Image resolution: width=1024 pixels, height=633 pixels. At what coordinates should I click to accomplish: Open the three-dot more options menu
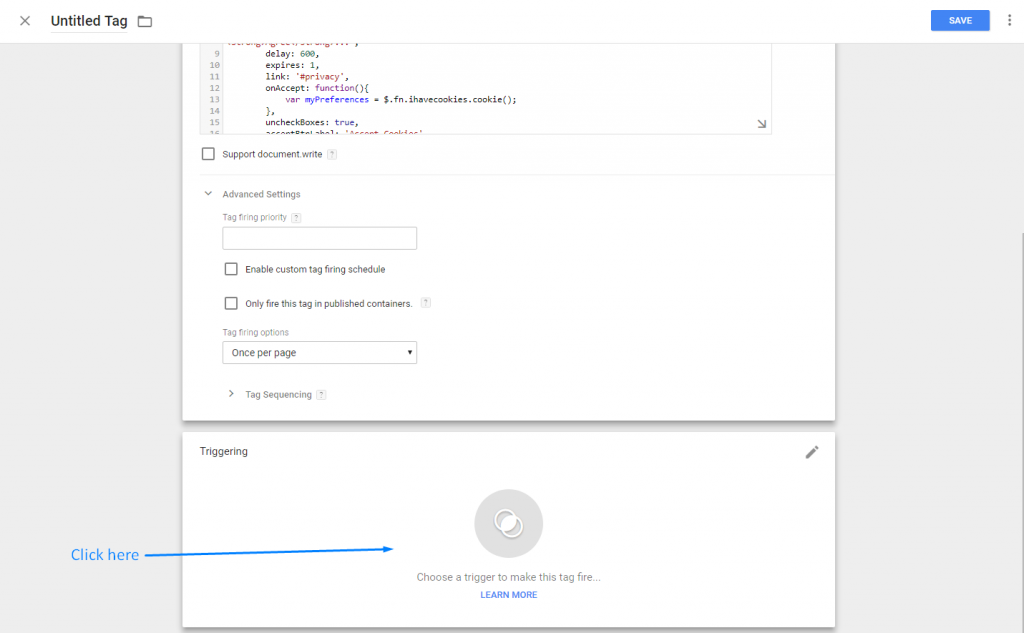[1009, 20]
